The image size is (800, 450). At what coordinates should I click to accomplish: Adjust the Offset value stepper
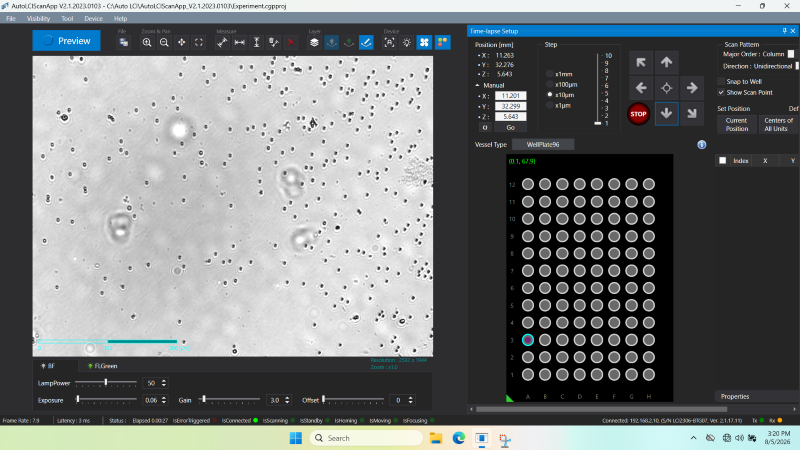pyautogui.click(x=411, y=400)
